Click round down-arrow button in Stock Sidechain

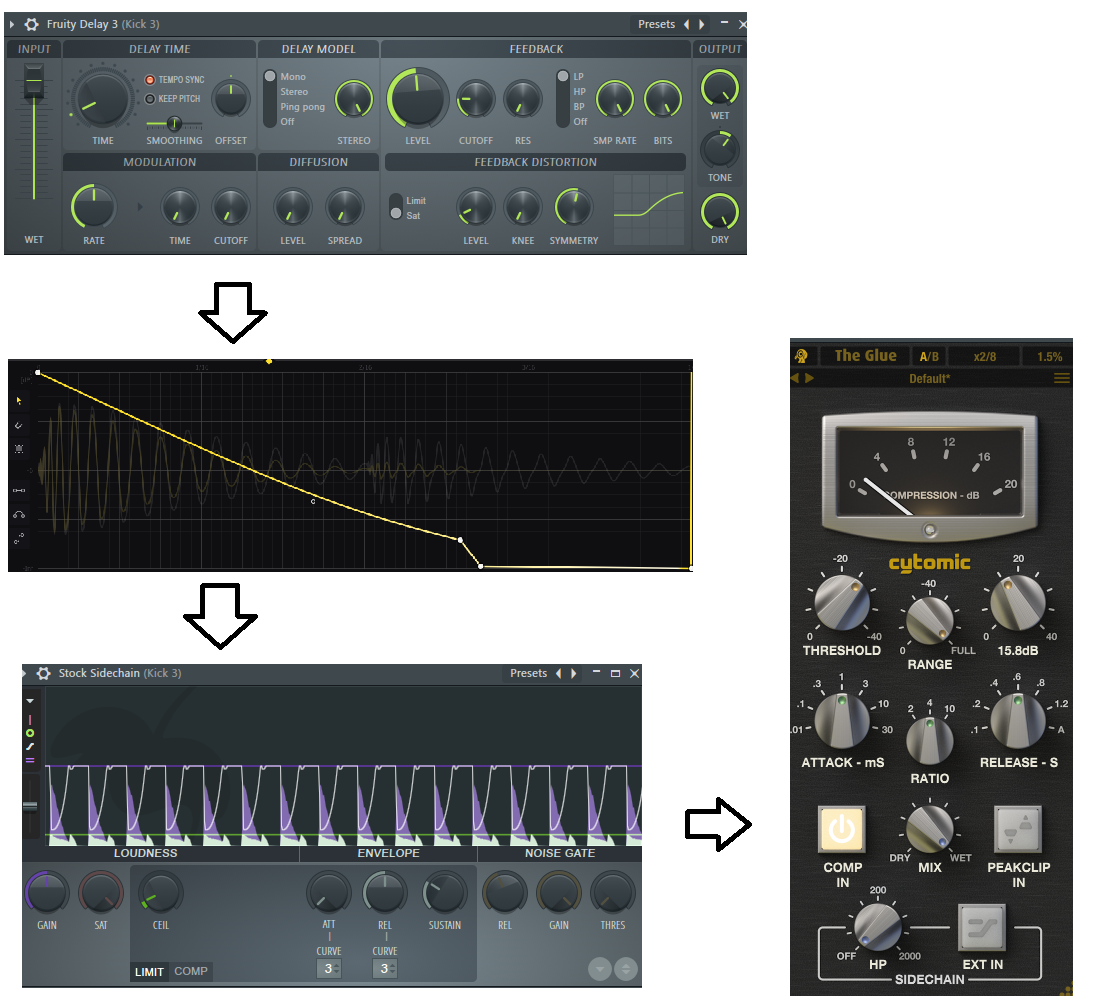click(x=600, y=968)
